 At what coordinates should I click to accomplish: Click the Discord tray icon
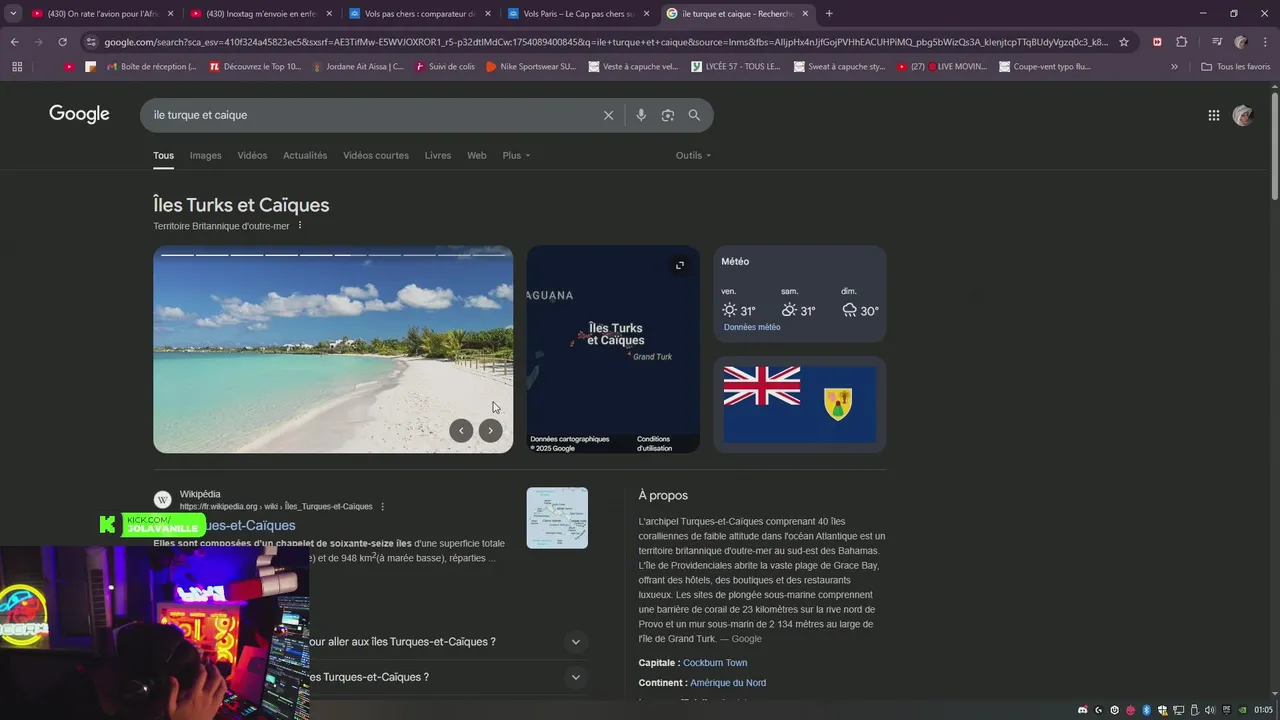1082,710
